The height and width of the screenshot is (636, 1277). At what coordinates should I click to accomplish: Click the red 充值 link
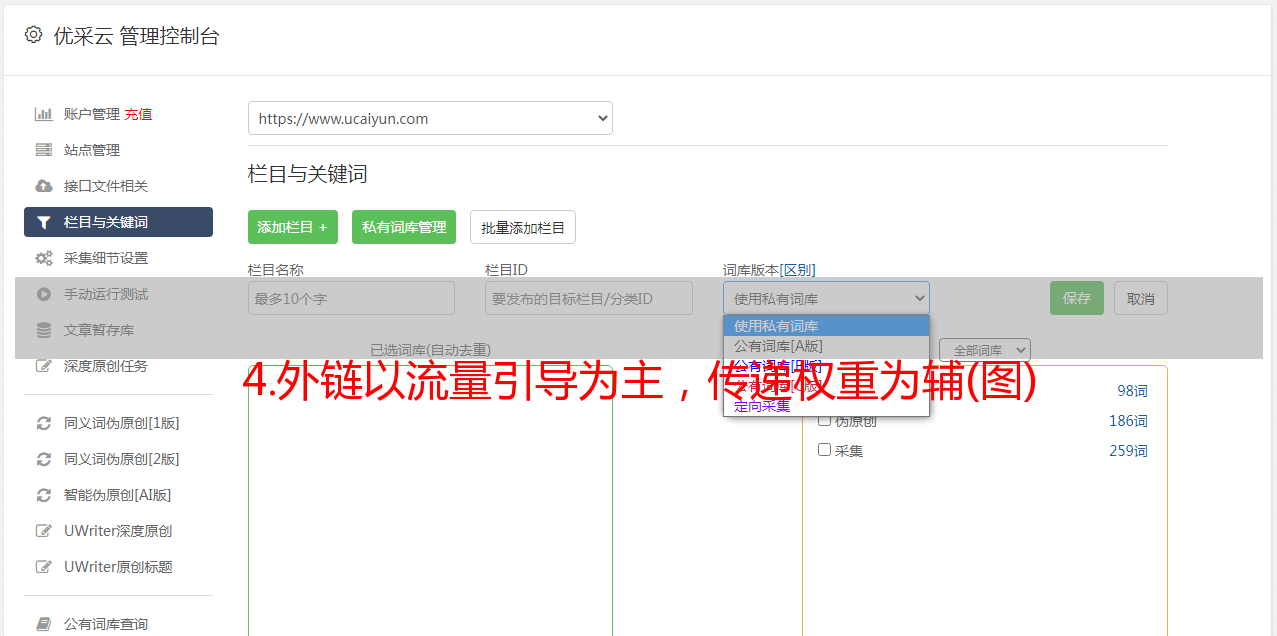pyautogui.click(x=138, y=114)
